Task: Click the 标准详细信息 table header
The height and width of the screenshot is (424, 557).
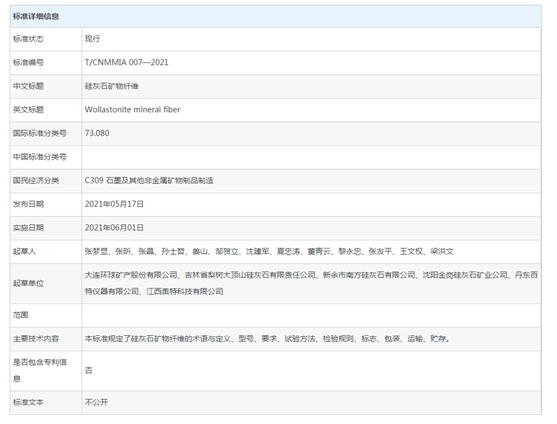Action: (x=36, y=16)
